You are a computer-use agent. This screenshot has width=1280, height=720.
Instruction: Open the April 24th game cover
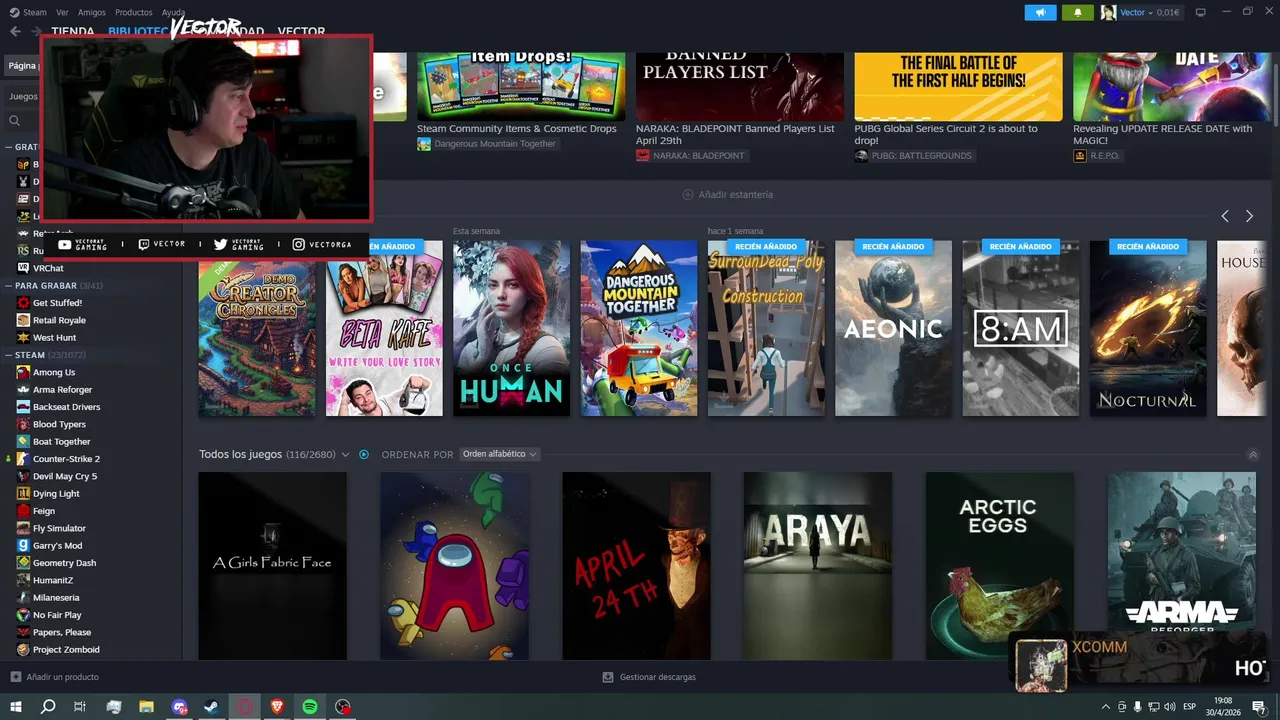[x=636, y=566]
